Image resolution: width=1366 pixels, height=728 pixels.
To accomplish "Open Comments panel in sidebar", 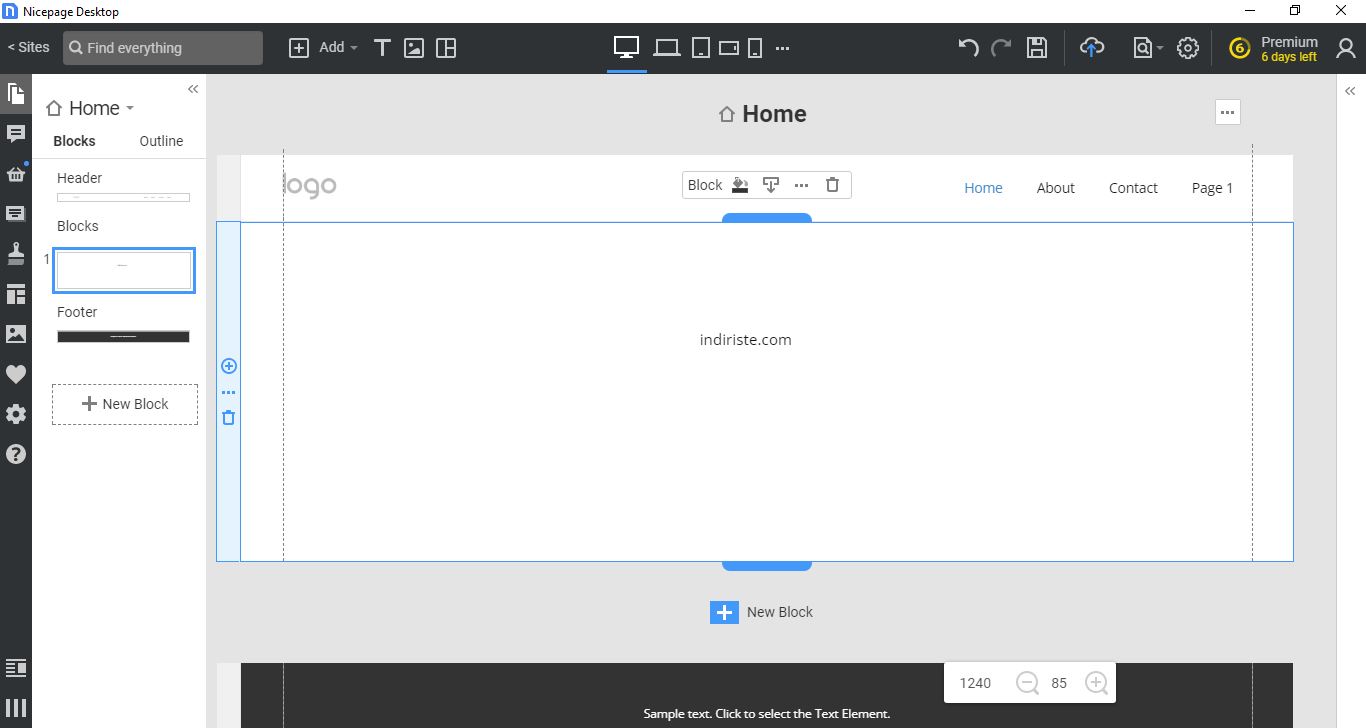I will [16, 133].
